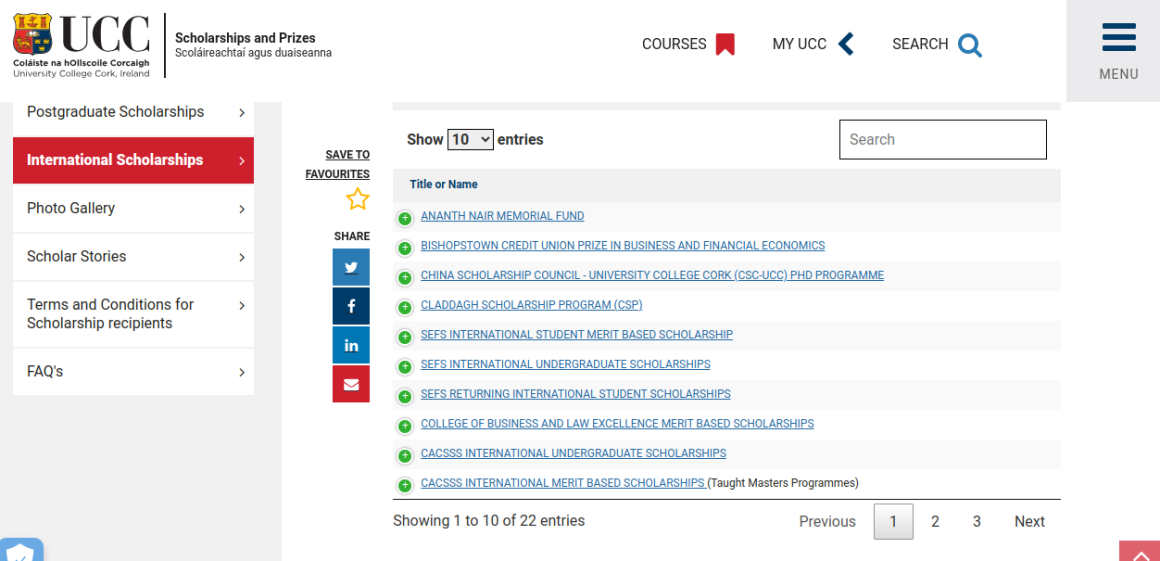The image size is (1160, 561).
Task: Share the page via LinkedIn icon
Action: pyautogui.click(x=351, y=345)
